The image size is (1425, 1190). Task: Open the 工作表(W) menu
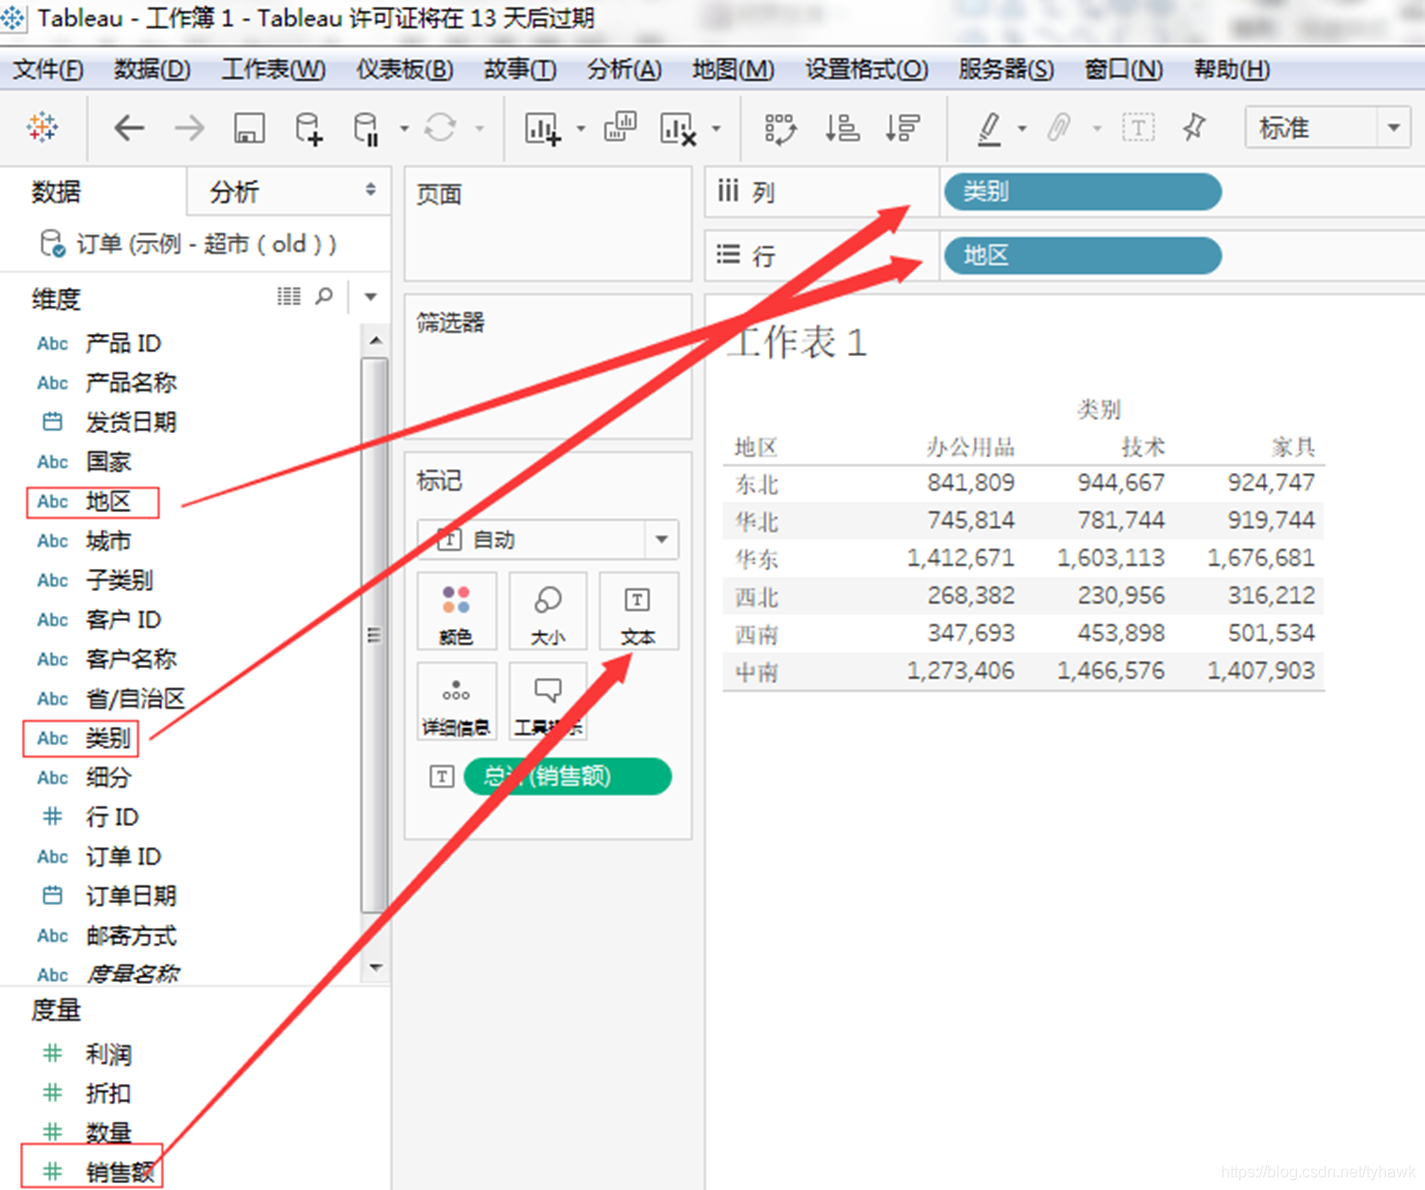tap(273, 69)
